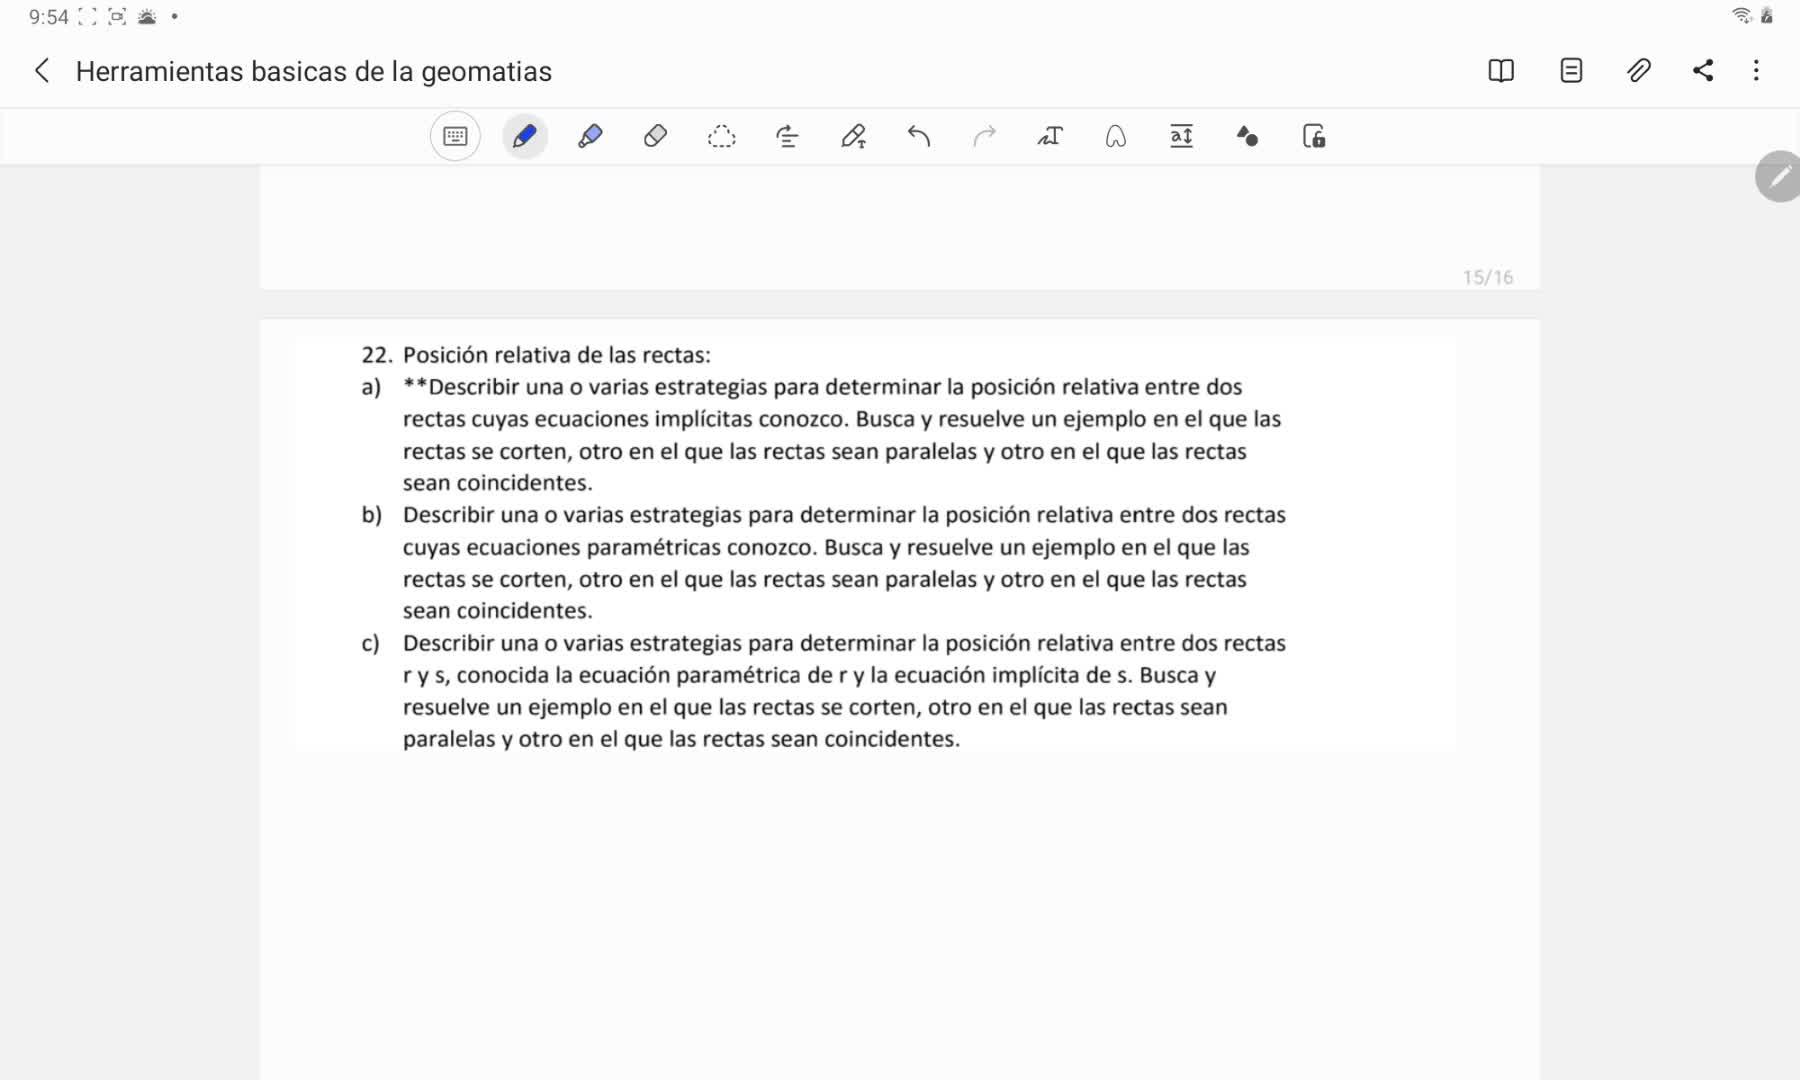Open reading mode book icon

(x=1501, y=71)
